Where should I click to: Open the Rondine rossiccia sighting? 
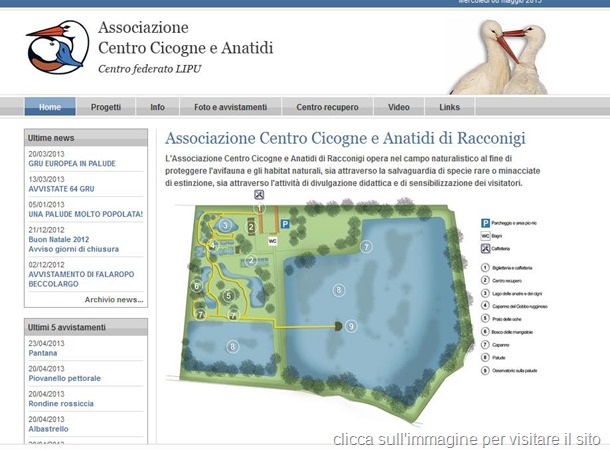tap(61, 404)
